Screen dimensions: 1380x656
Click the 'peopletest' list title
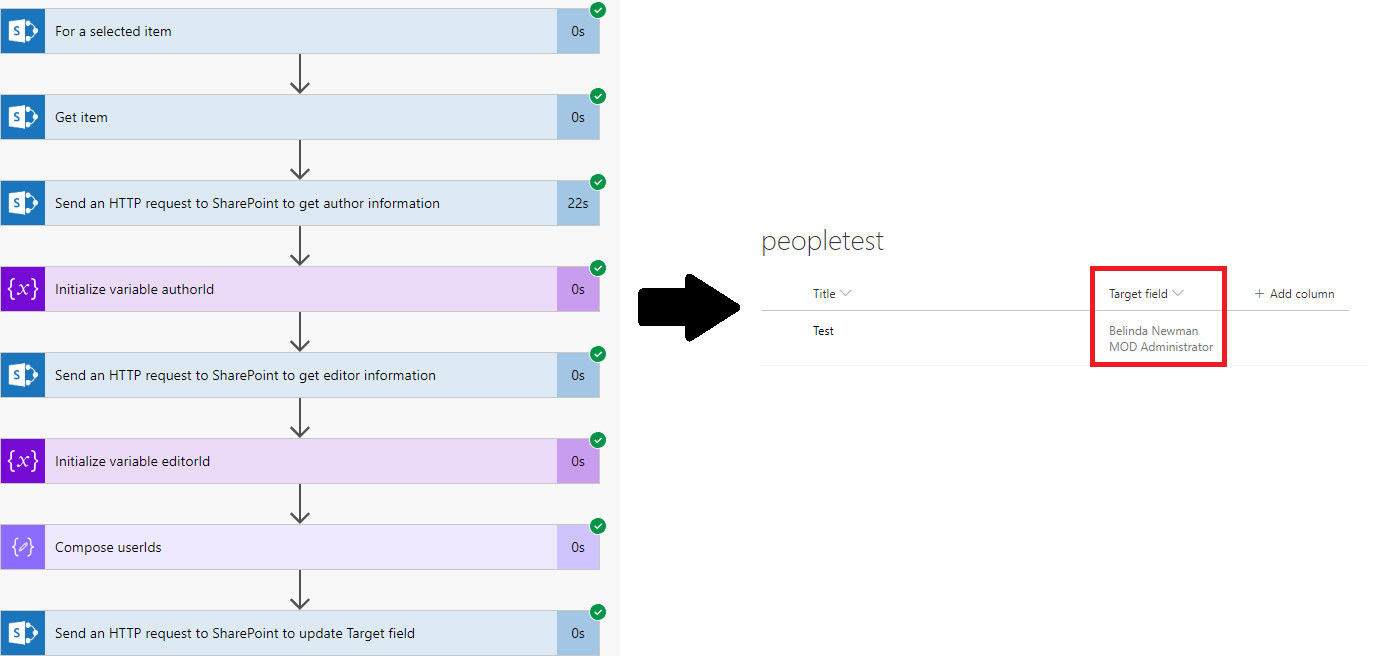click(822, 240)
